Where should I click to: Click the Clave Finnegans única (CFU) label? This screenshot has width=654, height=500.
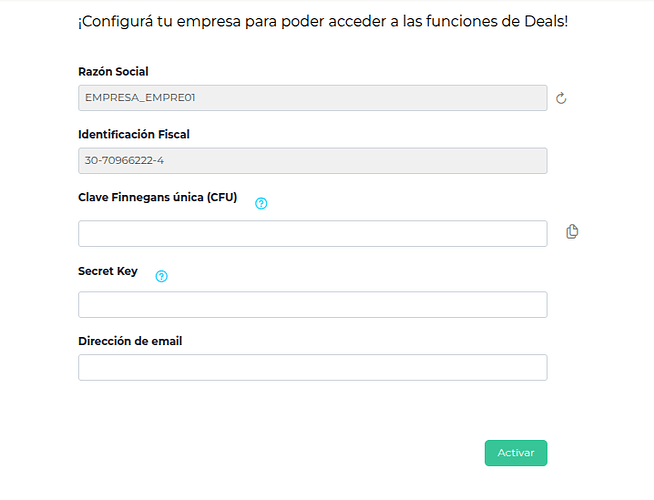coord(157,197)
